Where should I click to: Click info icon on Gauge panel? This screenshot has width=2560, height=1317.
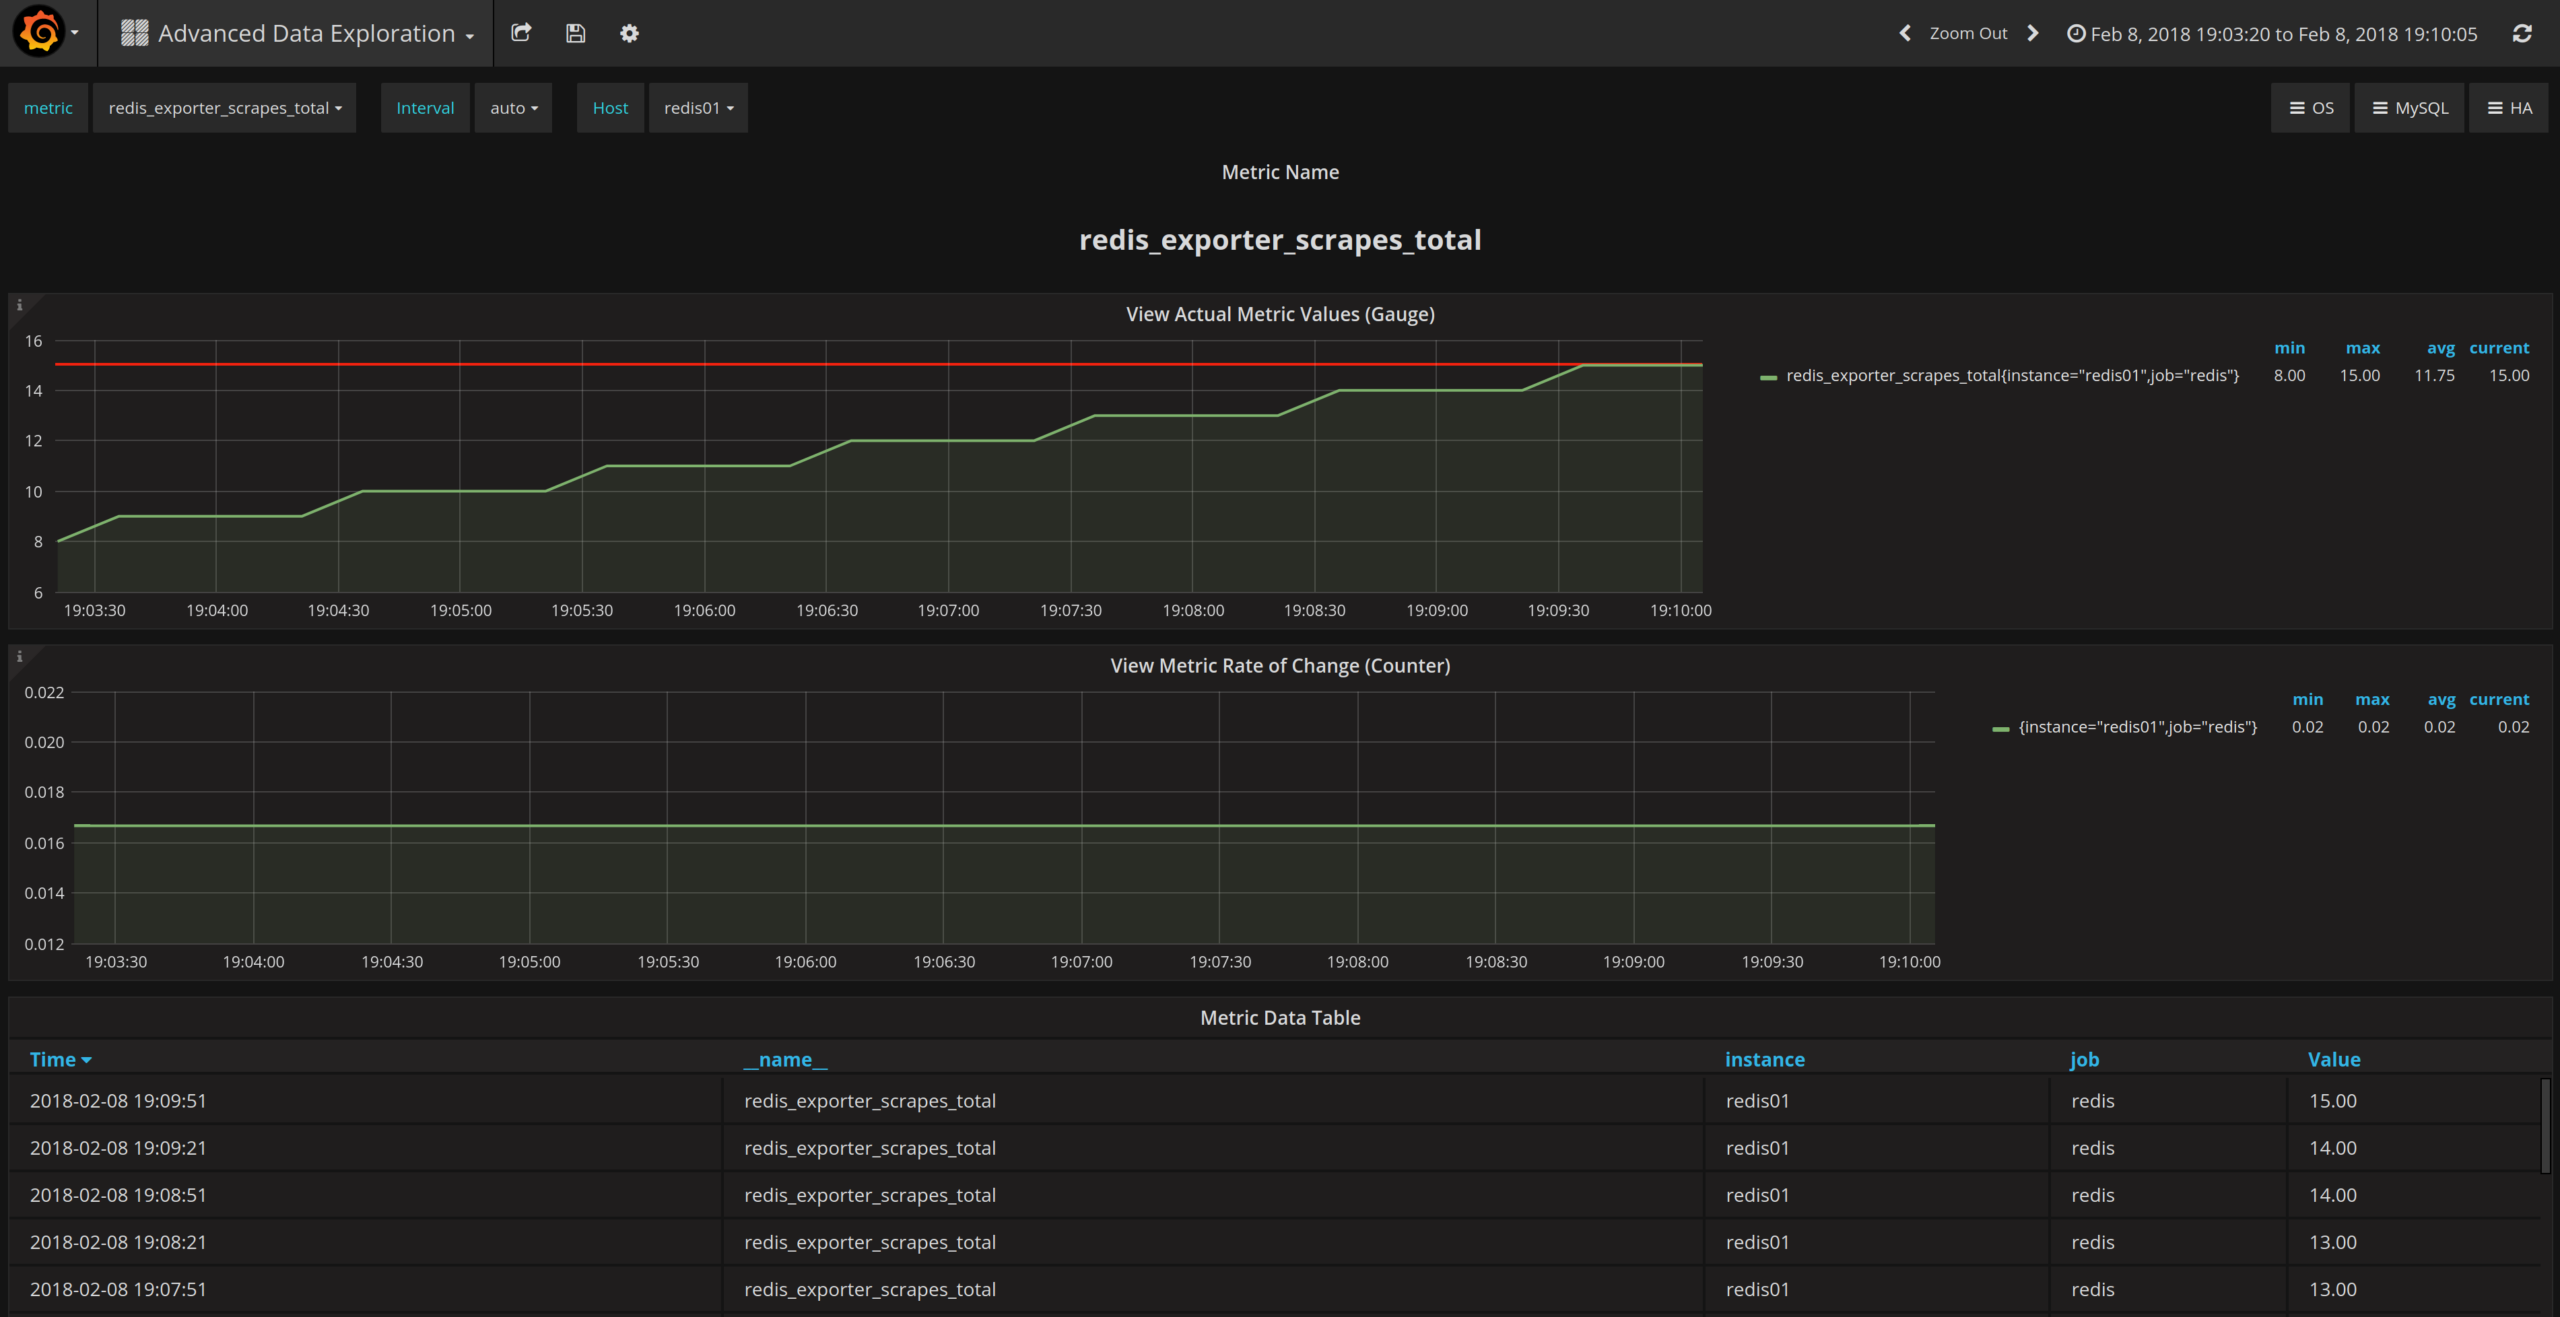click(19, 305)
